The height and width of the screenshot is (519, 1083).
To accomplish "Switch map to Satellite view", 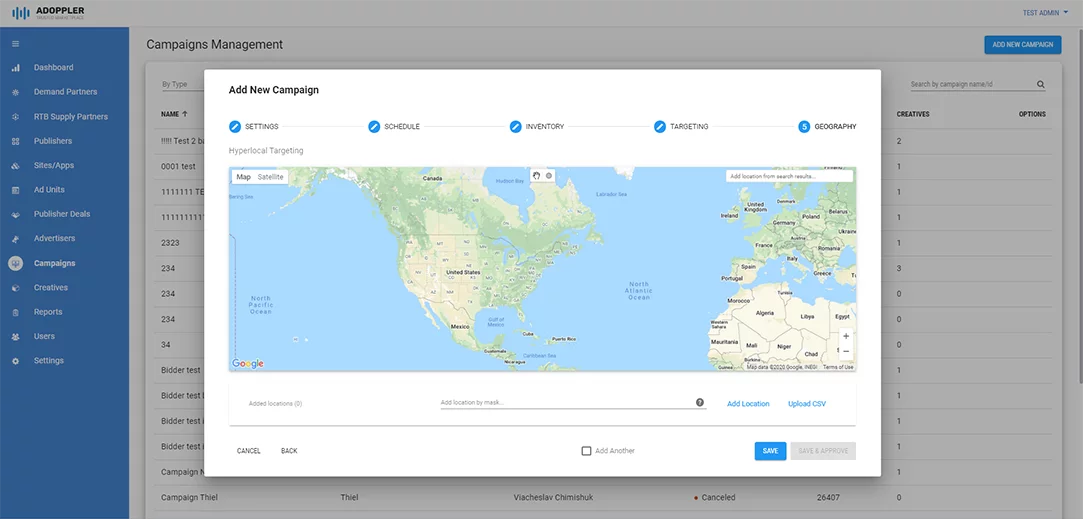I will click(270, 177).
